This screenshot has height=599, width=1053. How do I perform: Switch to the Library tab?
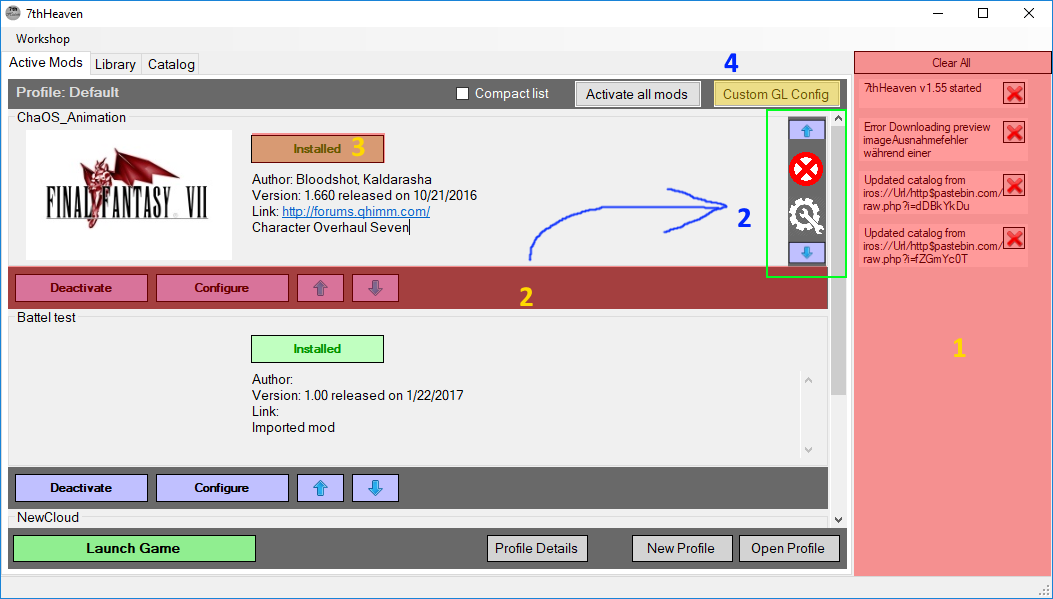click(116, 64)
